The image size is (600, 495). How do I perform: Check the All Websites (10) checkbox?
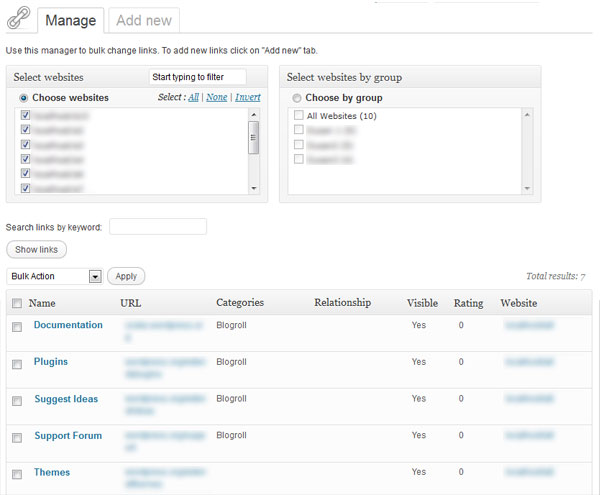[x=298, y=116]
